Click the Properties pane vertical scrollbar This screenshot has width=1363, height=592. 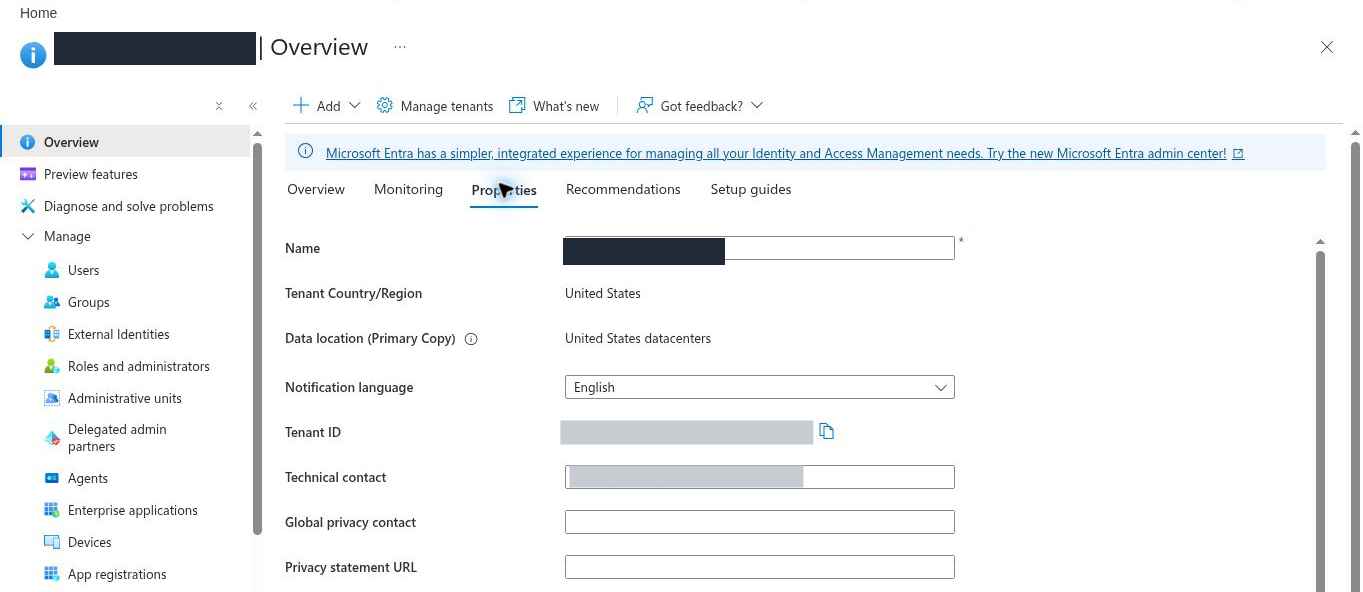point(1320,420)
